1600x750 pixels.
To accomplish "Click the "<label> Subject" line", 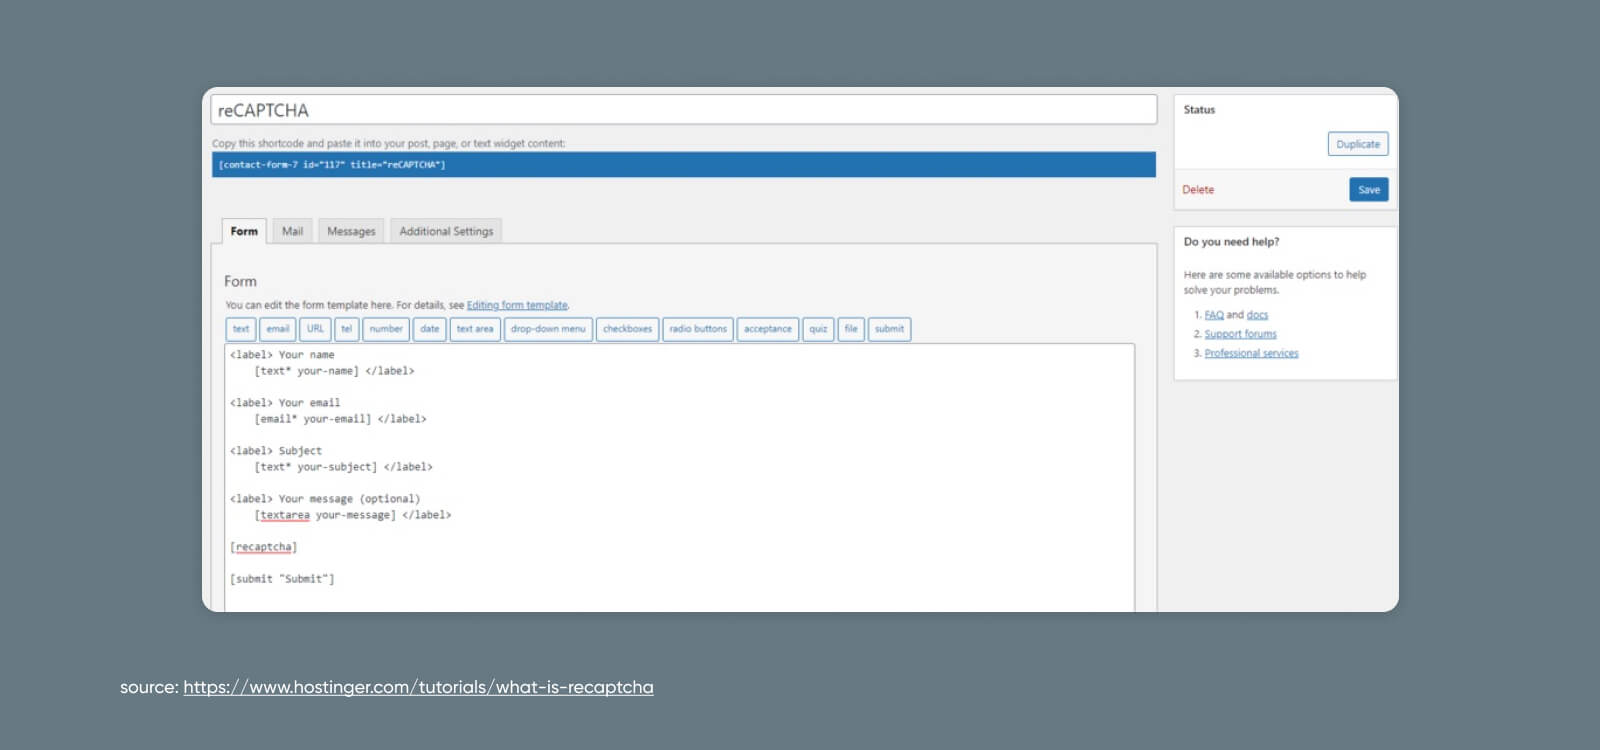I will point(276,451).
